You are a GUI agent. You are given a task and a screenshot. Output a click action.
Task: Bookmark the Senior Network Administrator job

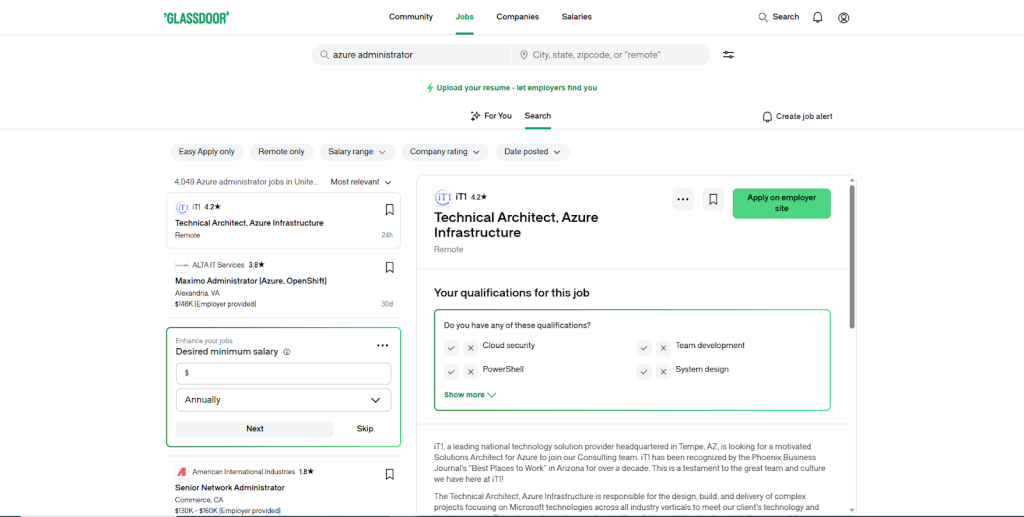(x=389, y=475)
